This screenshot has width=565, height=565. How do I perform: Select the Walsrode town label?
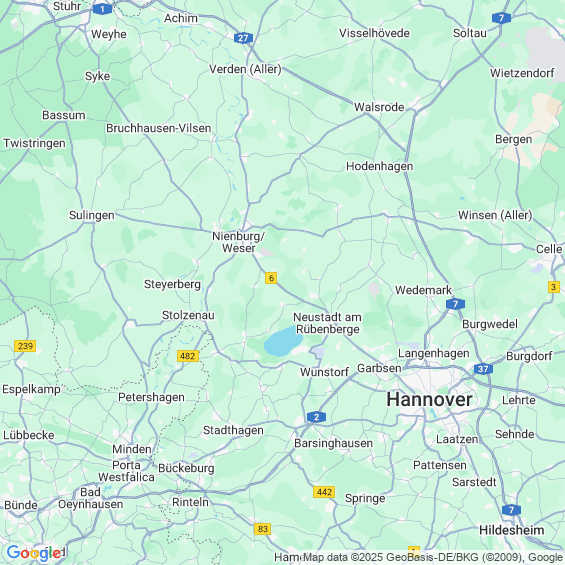pos(379,107)
